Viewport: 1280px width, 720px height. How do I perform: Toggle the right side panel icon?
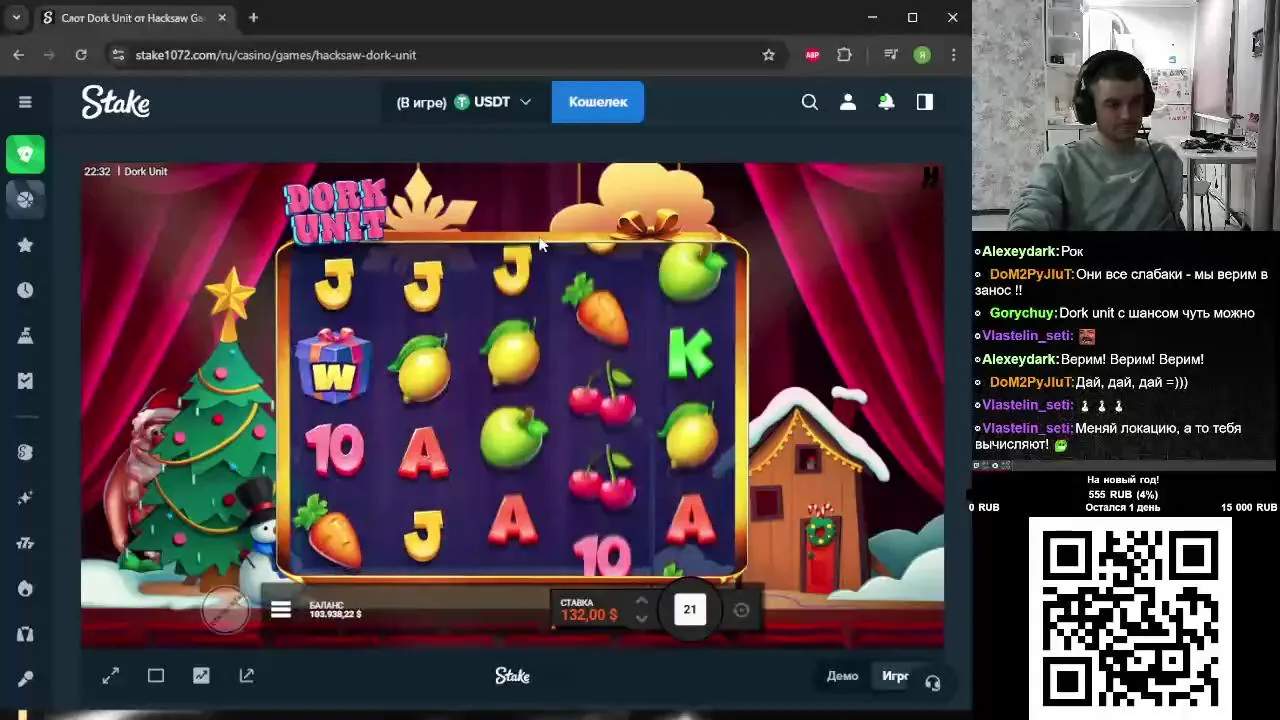tap(925, 102)
